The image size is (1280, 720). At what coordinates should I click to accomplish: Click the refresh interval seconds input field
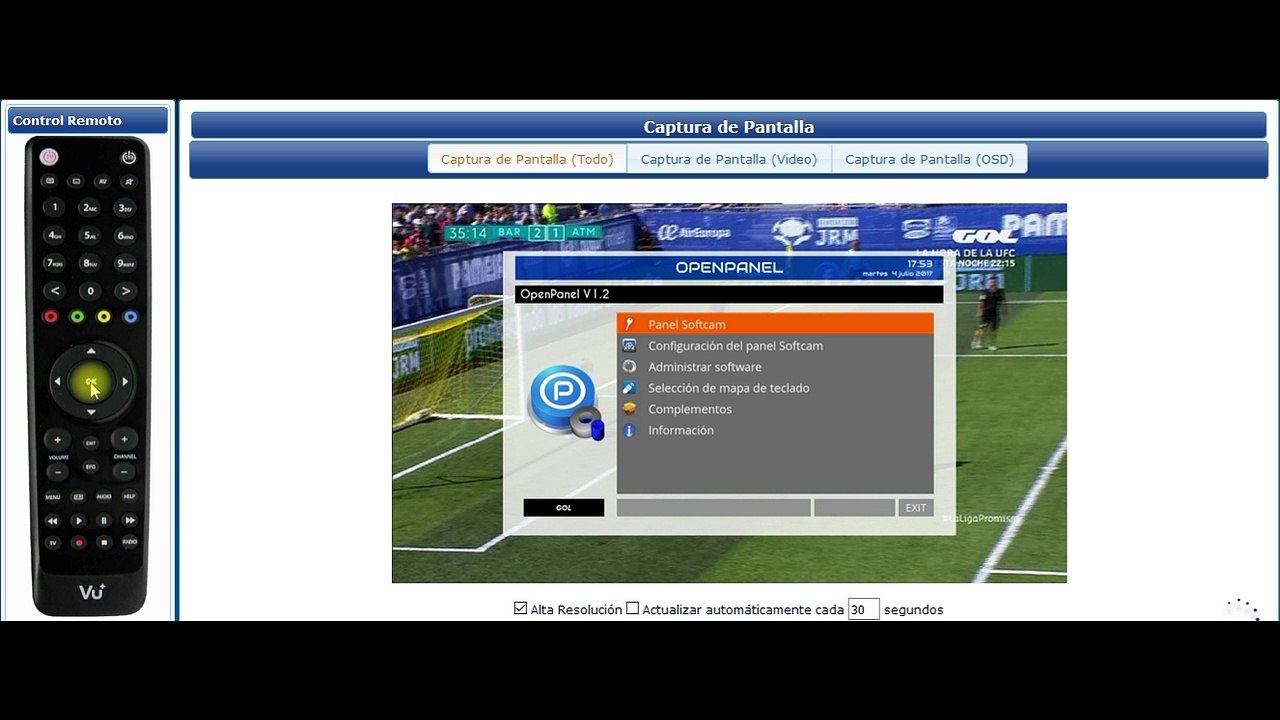[863, 609]
